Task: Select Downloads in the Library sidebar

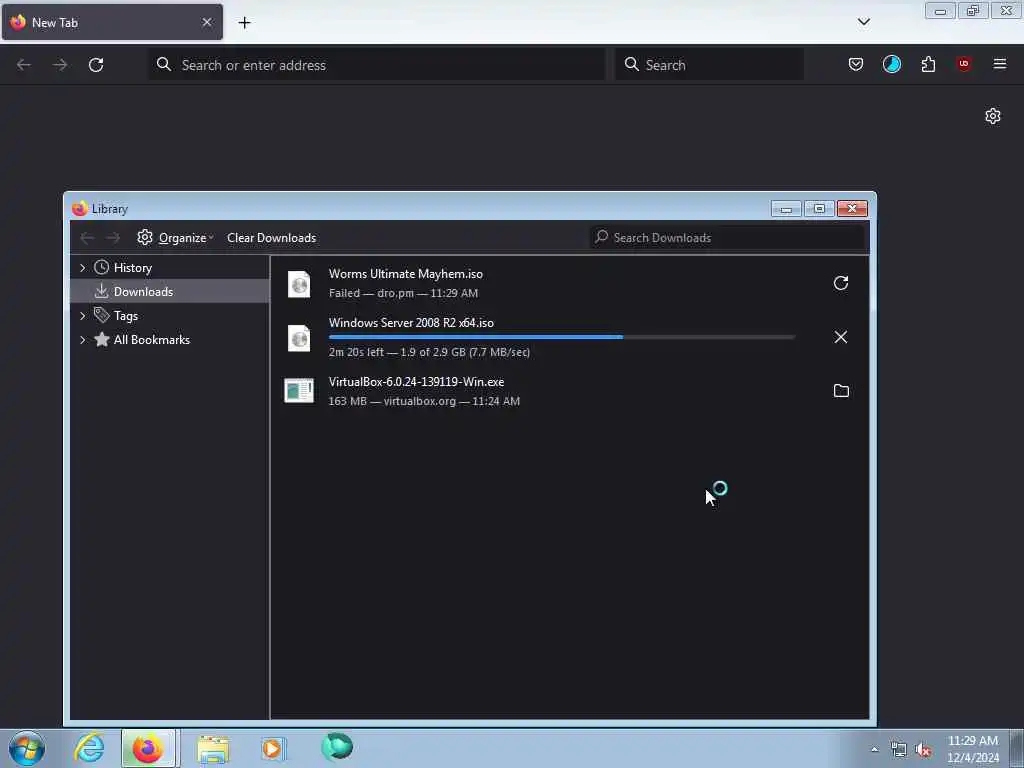Action: pyautogui.click(x=169, y=291)
